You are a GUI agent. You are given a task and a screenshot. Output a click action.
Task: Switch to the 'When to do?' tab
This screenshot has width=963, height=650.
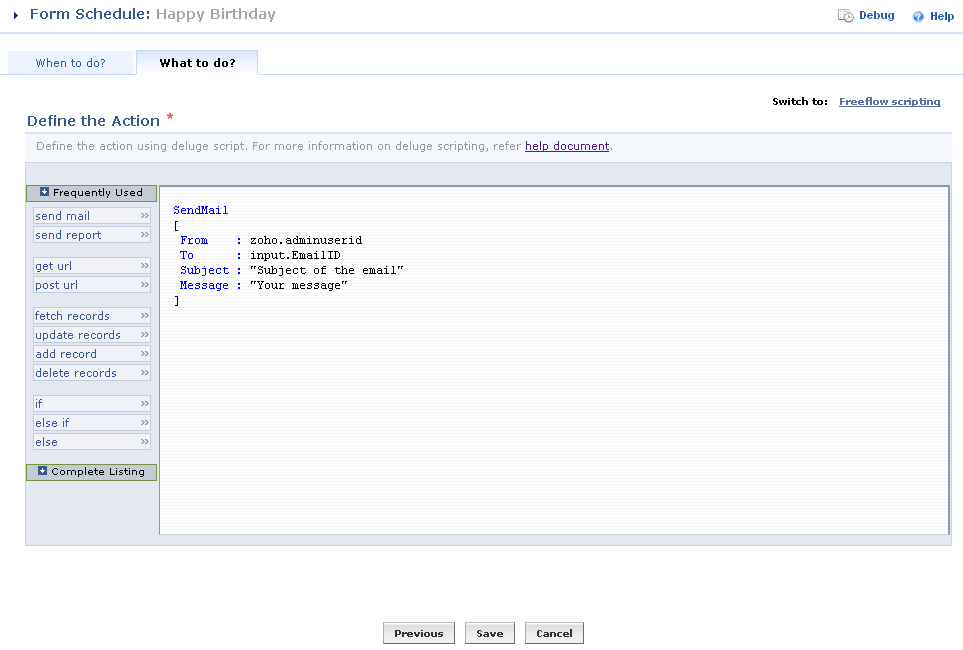coord(70,63)
